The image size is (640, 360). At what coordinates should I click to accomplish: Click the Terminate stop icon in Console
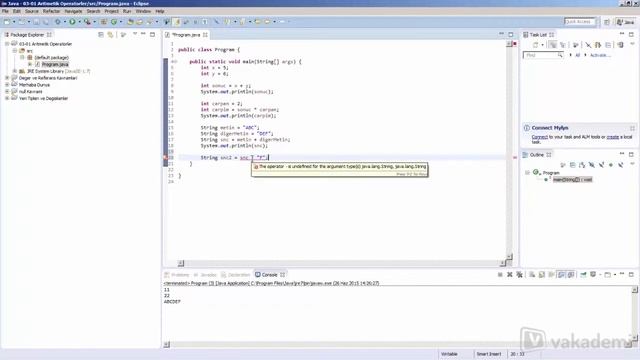pyautogui.click(x=500, y=275)
